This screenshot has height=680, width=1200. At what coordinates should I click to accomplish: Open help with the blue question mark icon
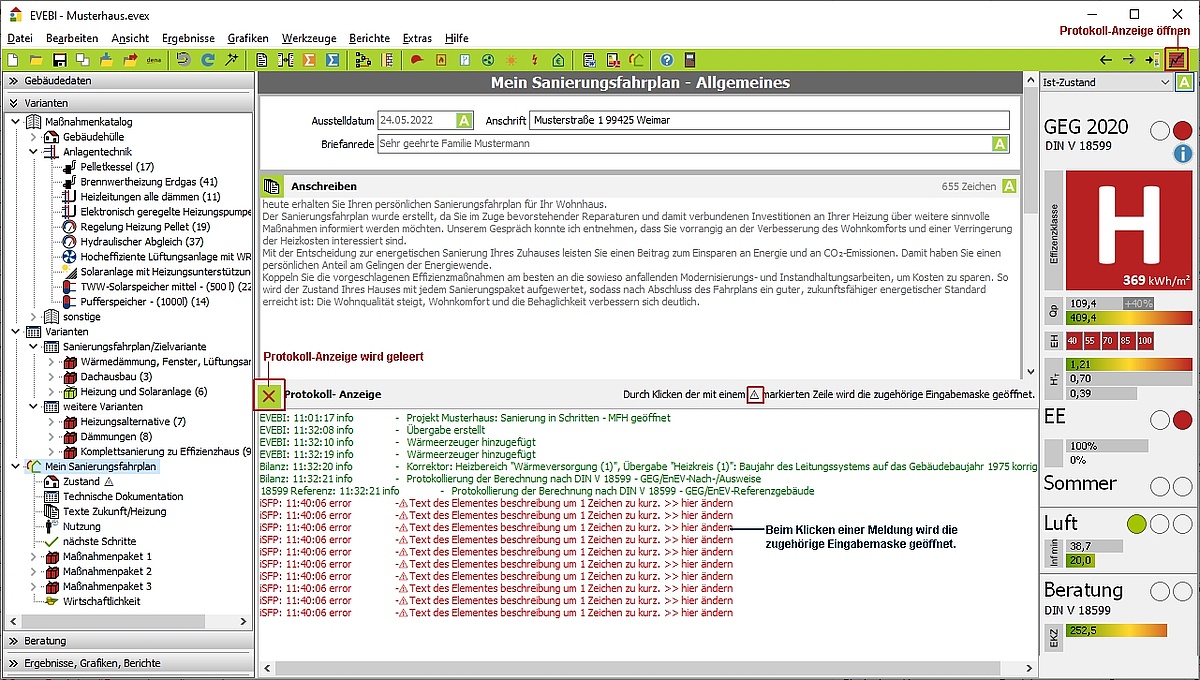[x=667, y=60]
